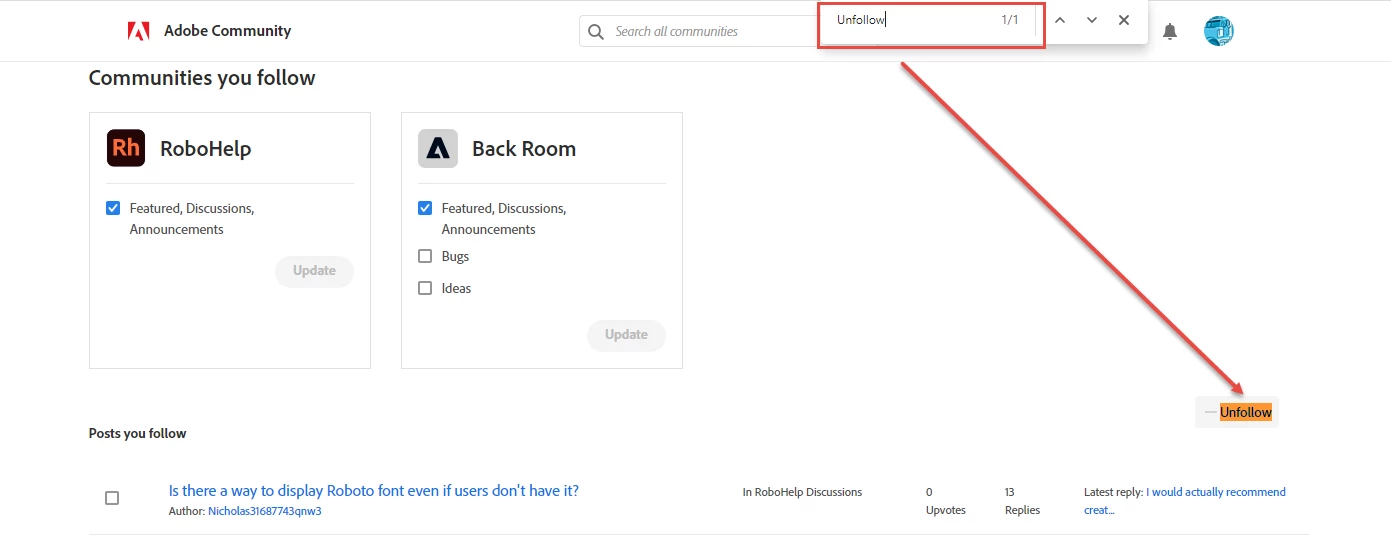
Task: Open author Nicholas31687743qnw3 profile
Action: click(x=265, y=511)
